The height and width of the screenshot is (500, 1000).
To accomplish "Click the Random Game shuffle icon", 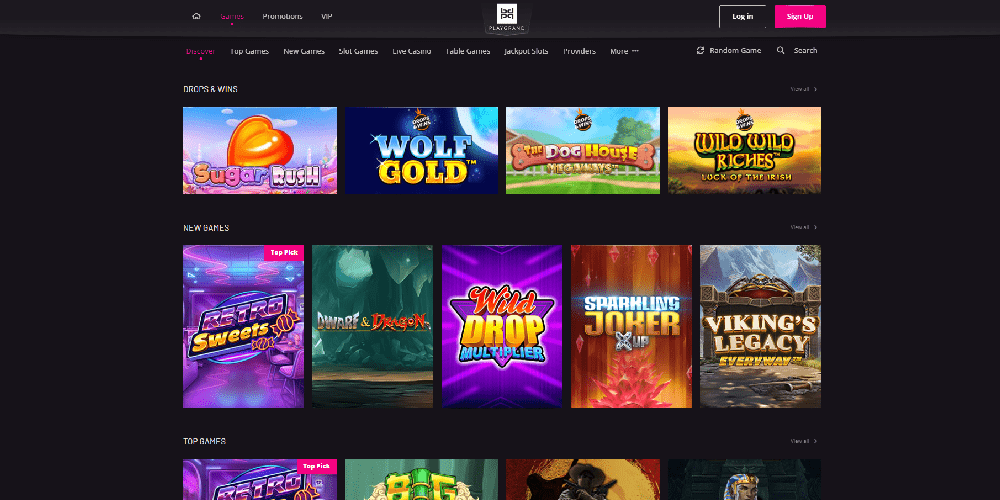I will tap(701, 50).
